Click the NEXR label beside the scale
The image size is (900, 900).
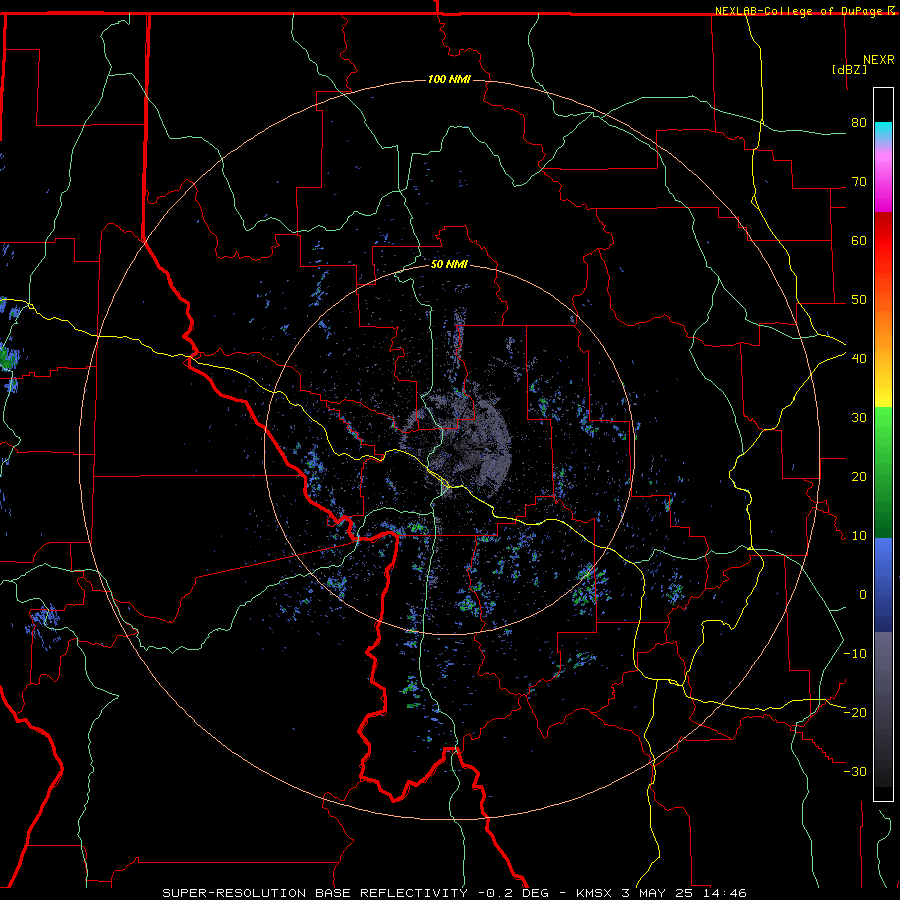pos(878,60)
